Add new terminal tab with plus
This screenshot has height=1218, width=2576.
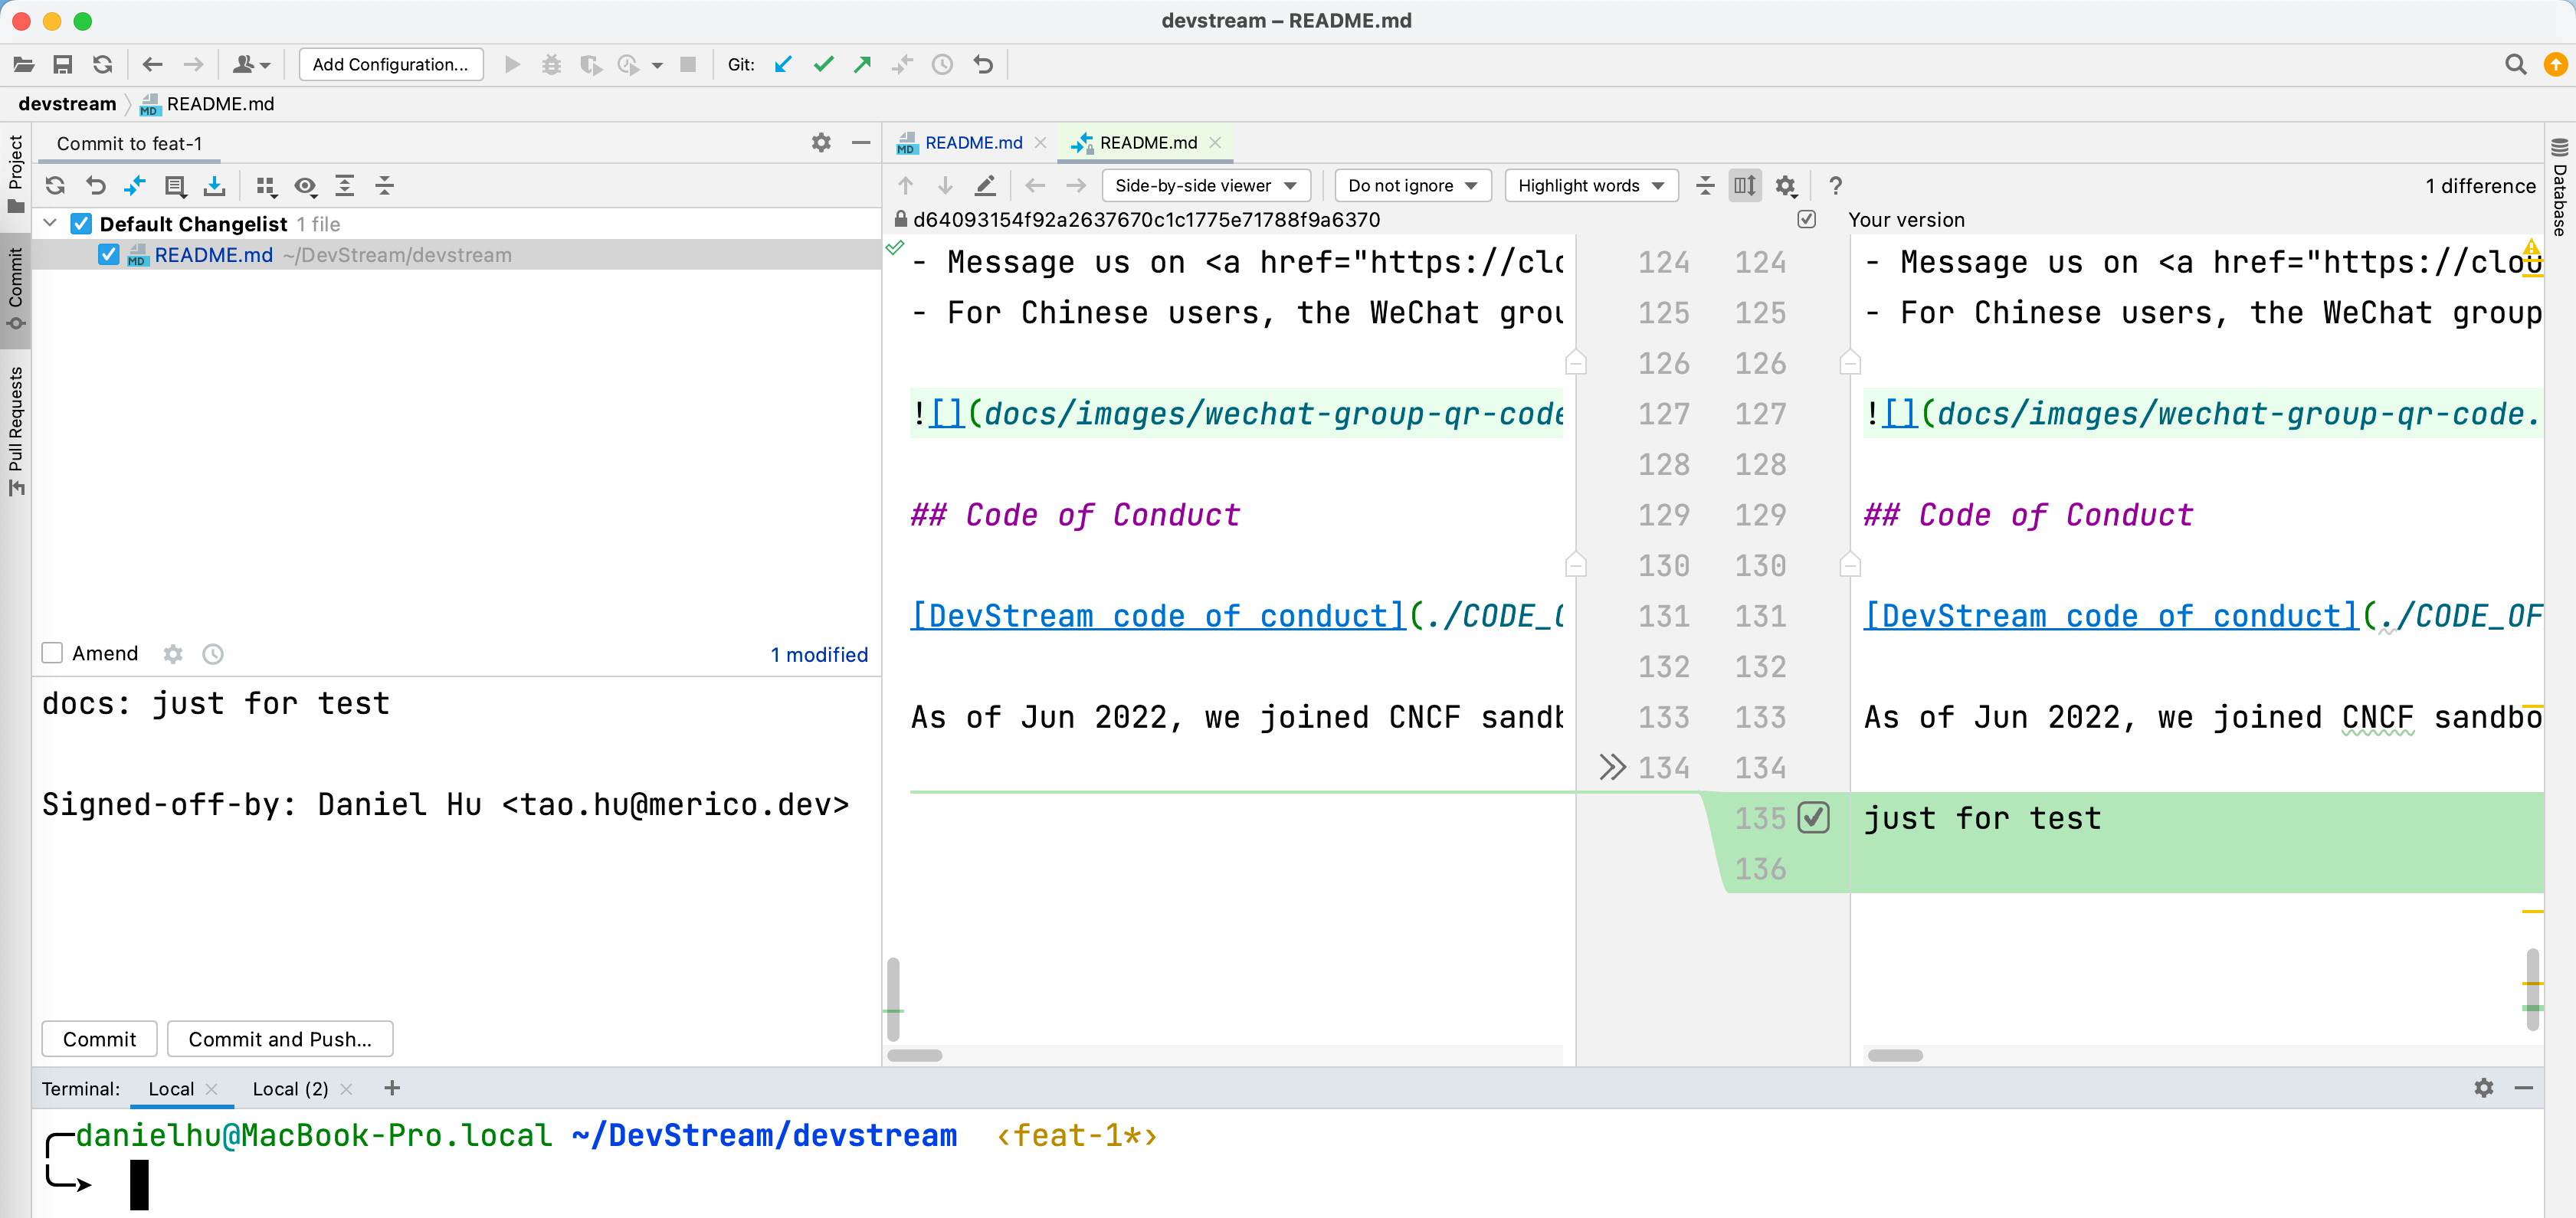(x=392, y=1088)
